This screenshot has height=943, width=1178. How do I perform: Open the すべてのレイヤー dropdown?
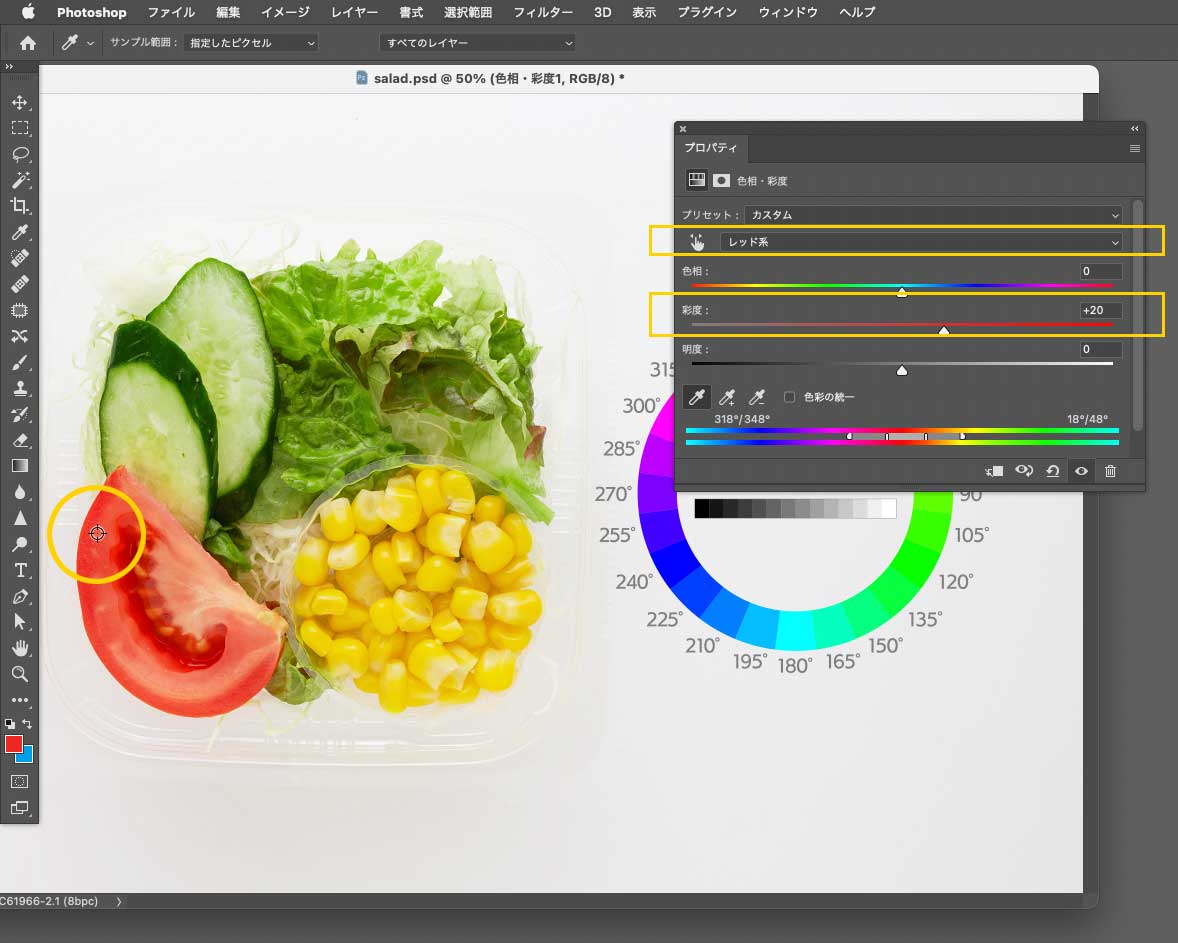[x=477, y=43]
